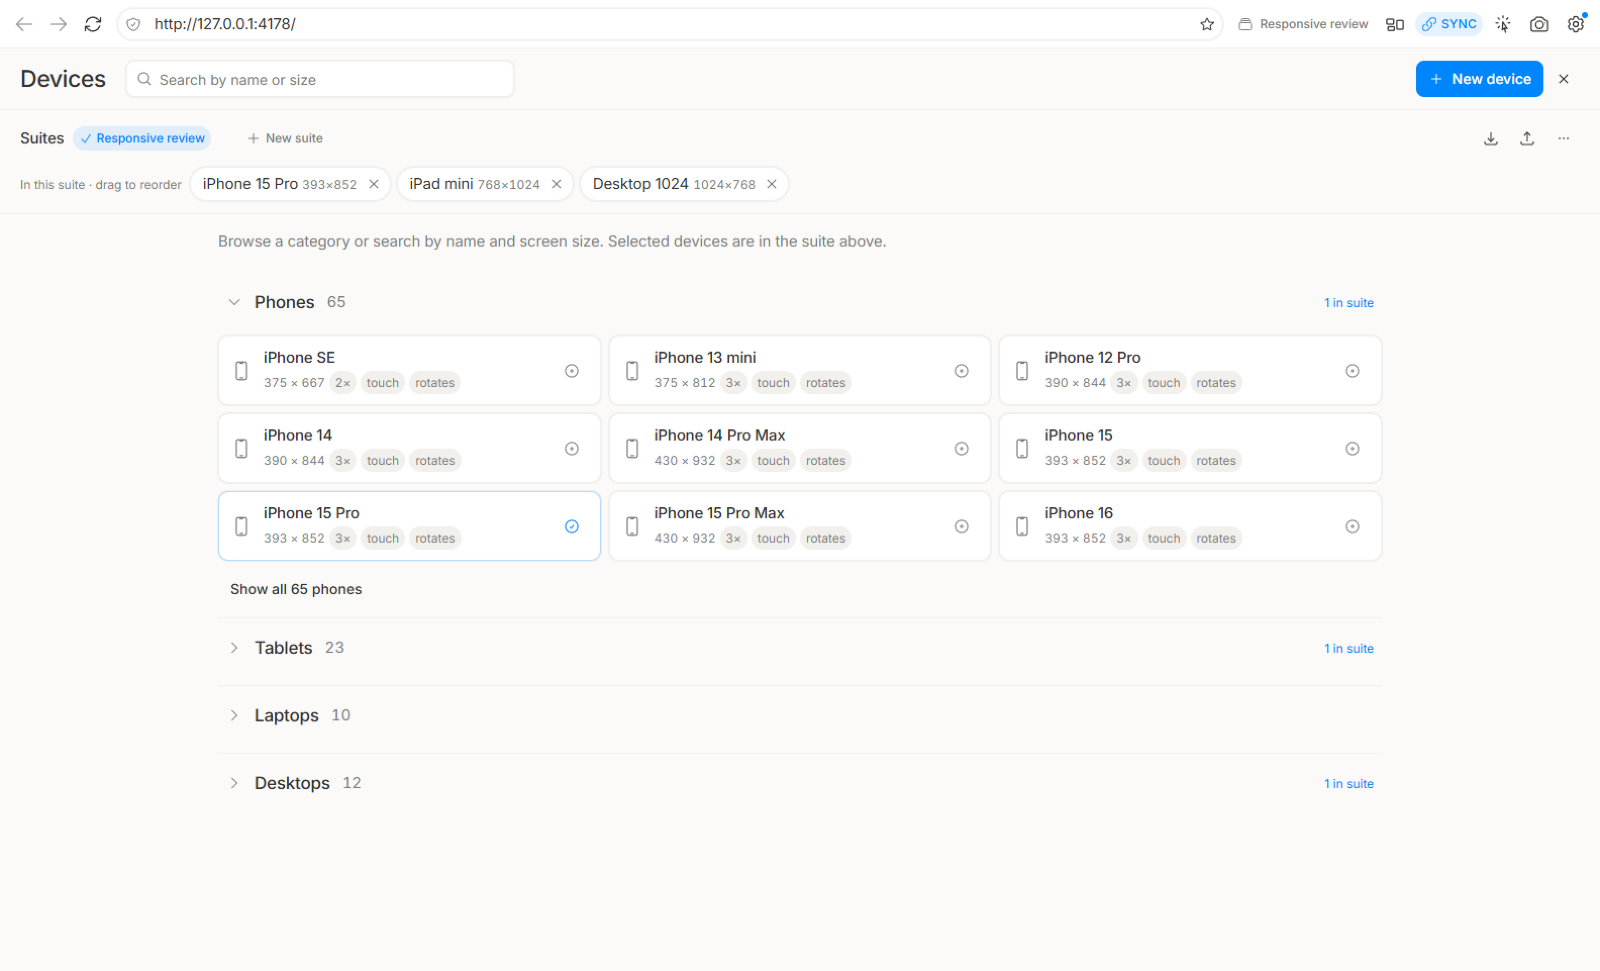Add iPhone SE to the suite
Screen dimensions: 1600x971
572,371
